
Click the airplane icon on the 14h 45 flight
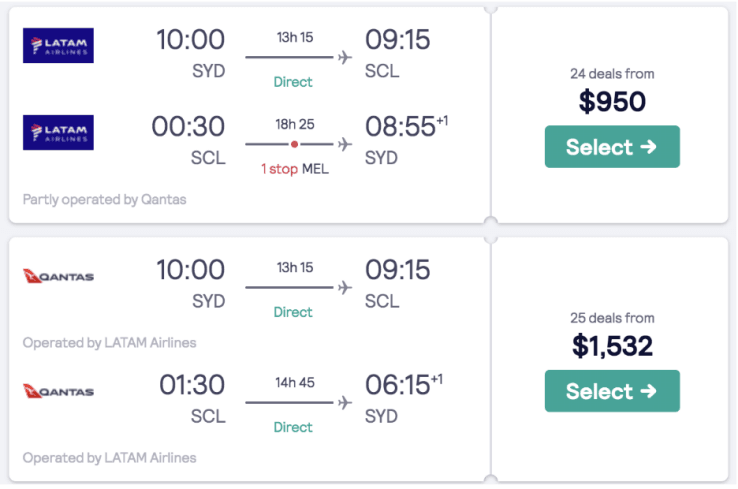[346, 402]
